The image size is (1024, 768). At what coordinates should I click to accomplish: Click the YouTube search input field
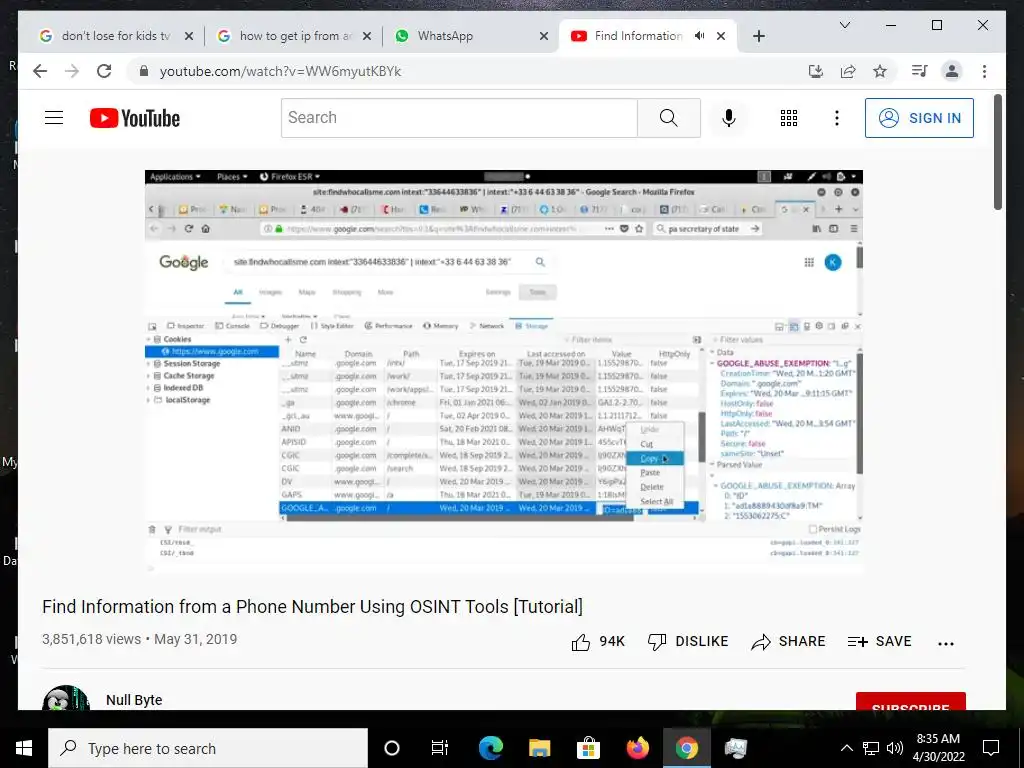tap(459, 118)
